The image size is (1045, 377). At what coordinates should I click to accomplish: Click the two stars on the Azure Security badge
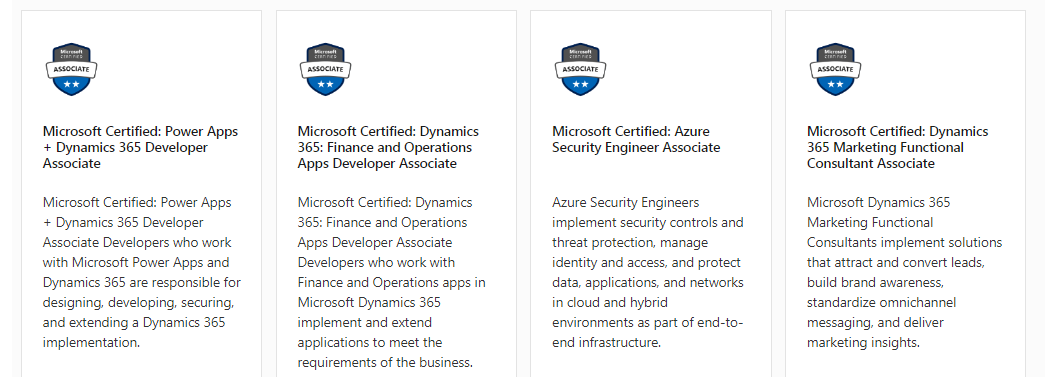(x=580, y=85)
